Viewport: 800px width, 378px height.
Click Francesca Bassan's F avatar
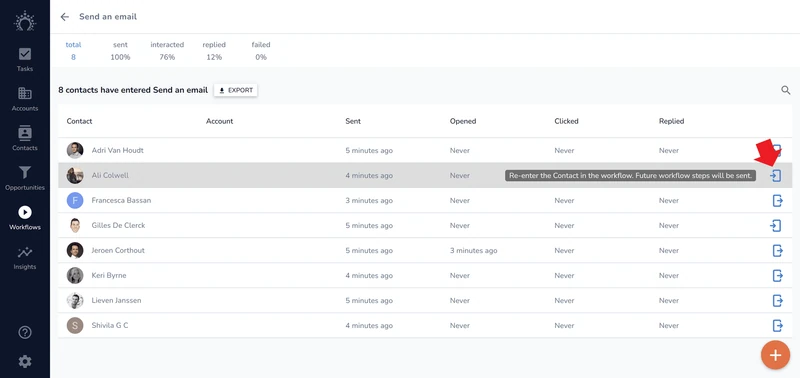point(75,200)
